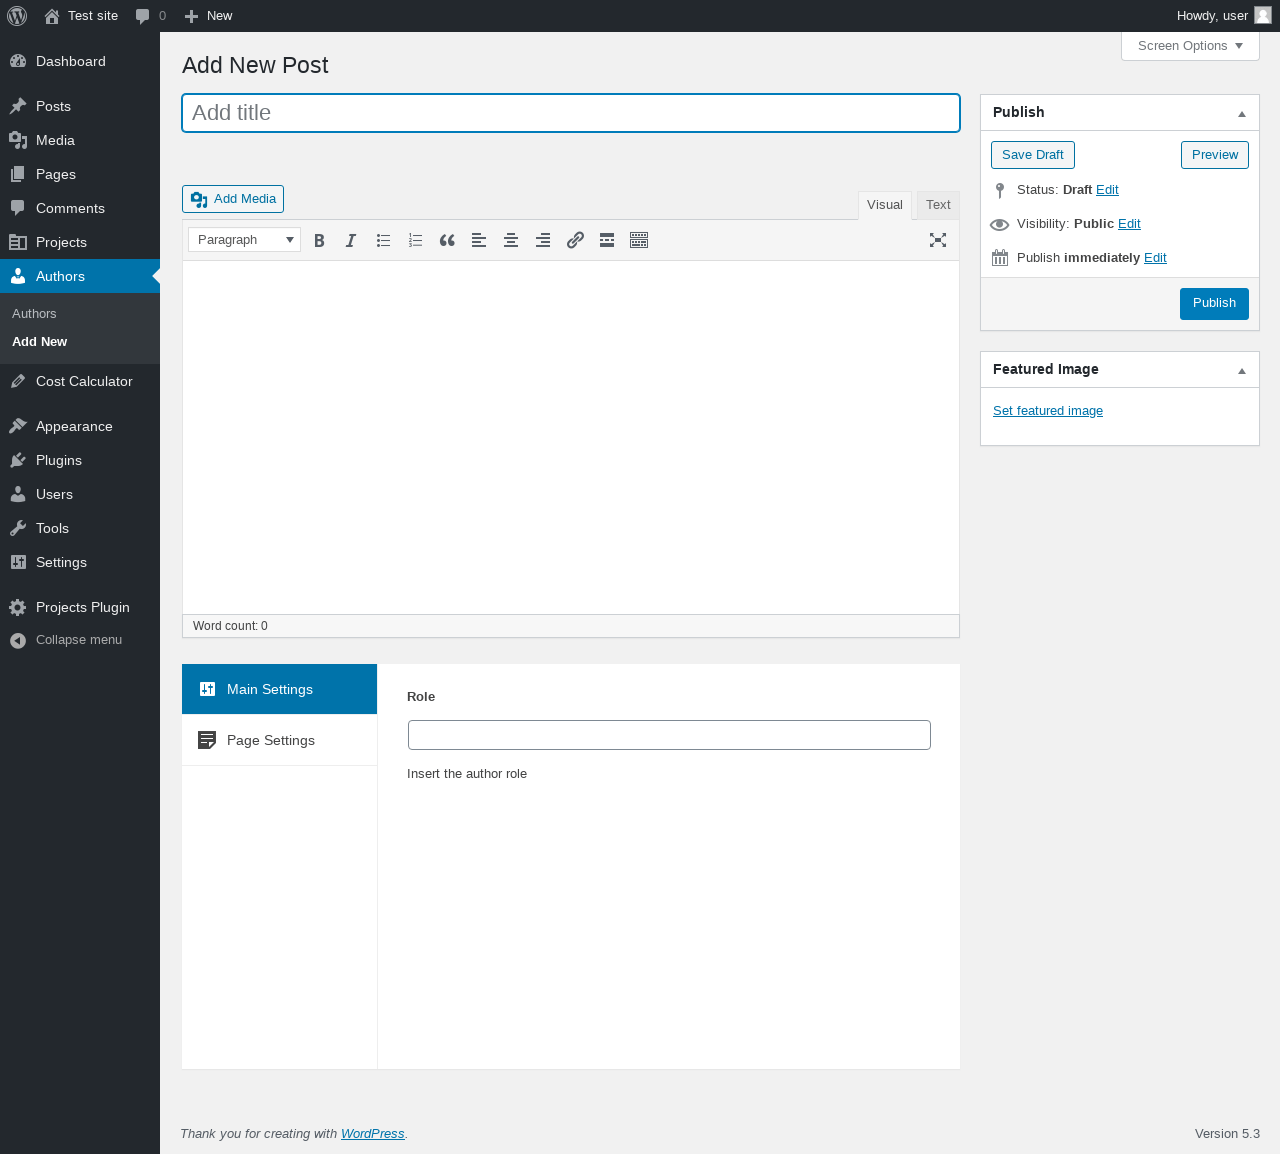Image resolution: width=1280 pixels, height=1154 pixels.
Task: Edit the post status
Action: coord(1107,190)
